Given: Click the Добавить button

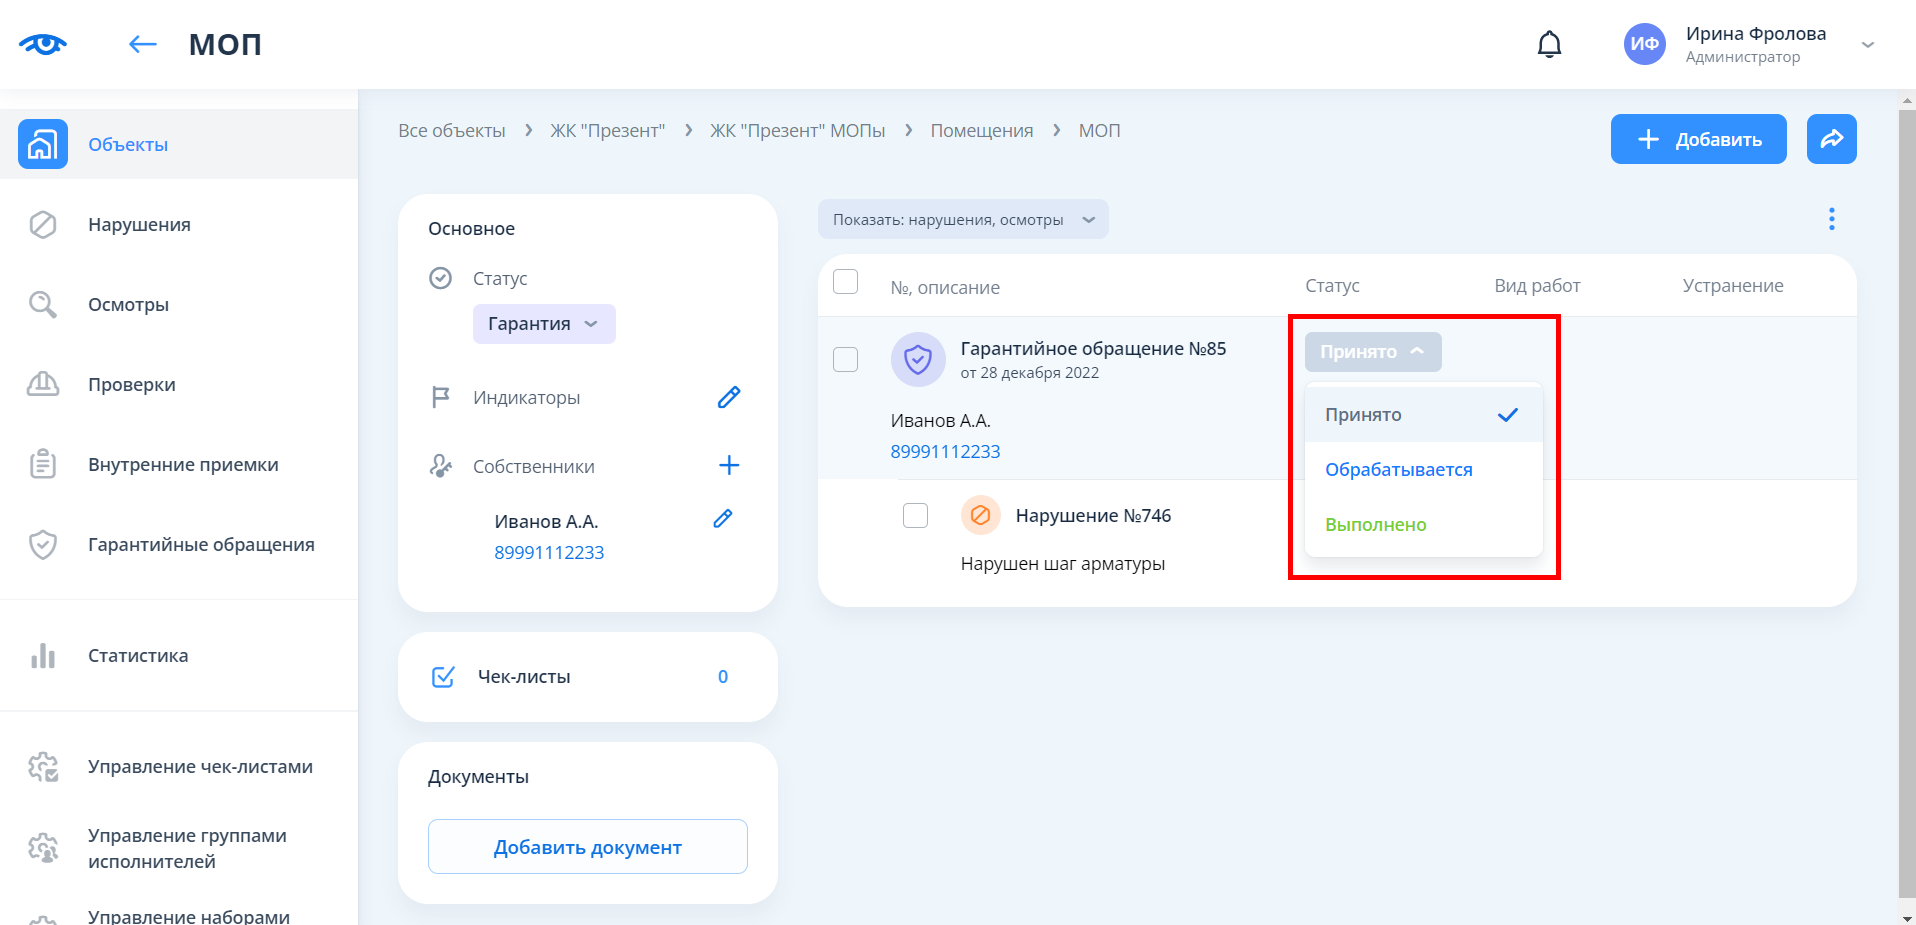Looking at the screenshot, I should pyautogui.click(x=1698, y=139).
